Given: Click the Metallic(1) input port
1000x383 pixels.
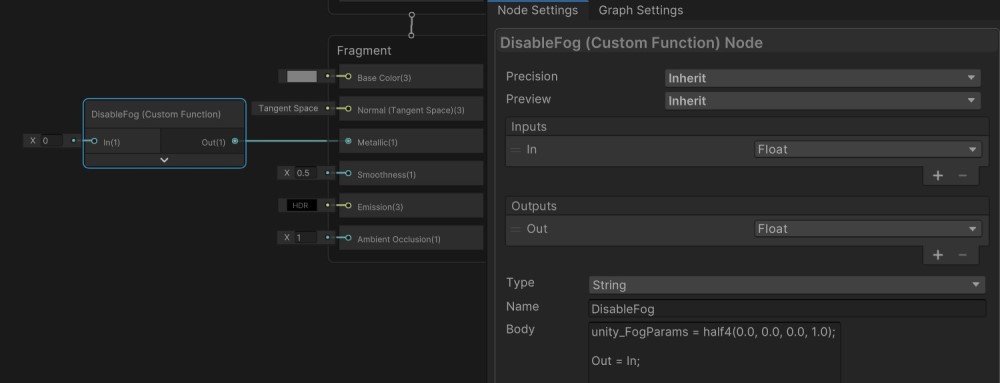Looking at the screenshot, I should (x=348, y=141).
